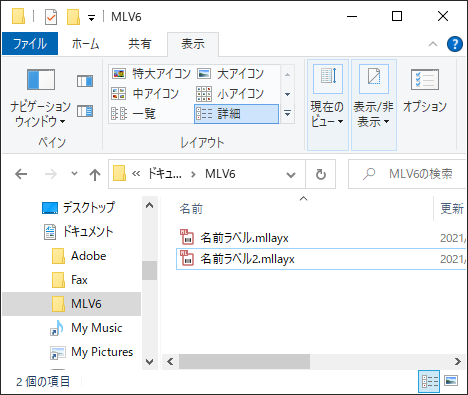Switch to the 共有 ribbon tab
This screenshot has width=468, height=395.
(140, 44)
